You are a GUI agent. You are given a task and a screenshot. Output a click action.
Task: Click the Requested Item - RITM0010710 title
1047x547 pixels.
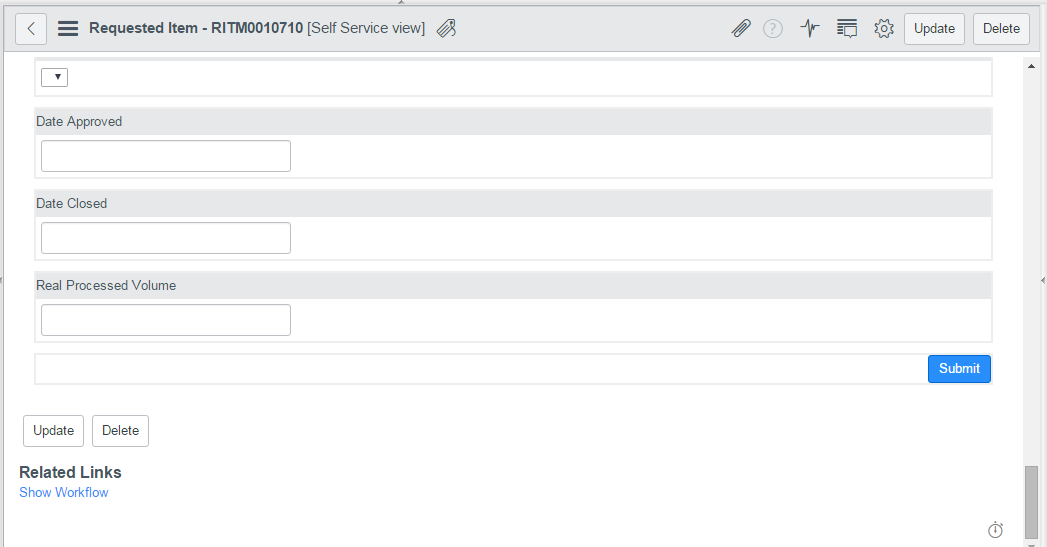tap(196, 28)
